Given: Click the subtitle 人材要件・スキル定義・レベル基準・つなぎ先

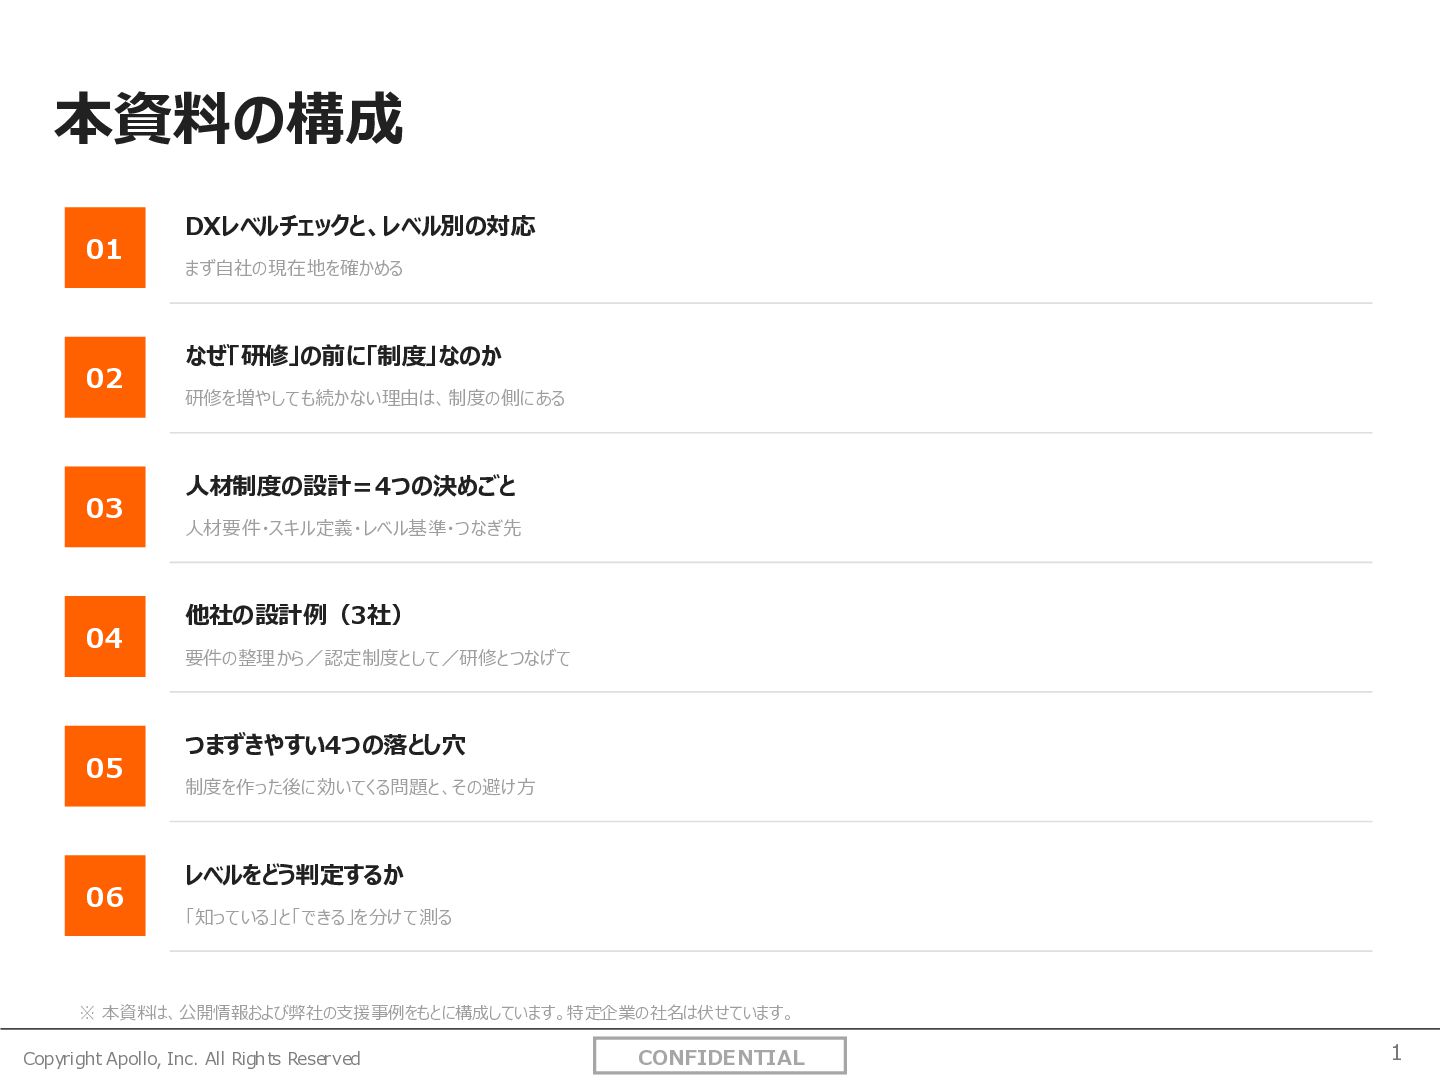Looking at the screenshot, I should 353,528.
